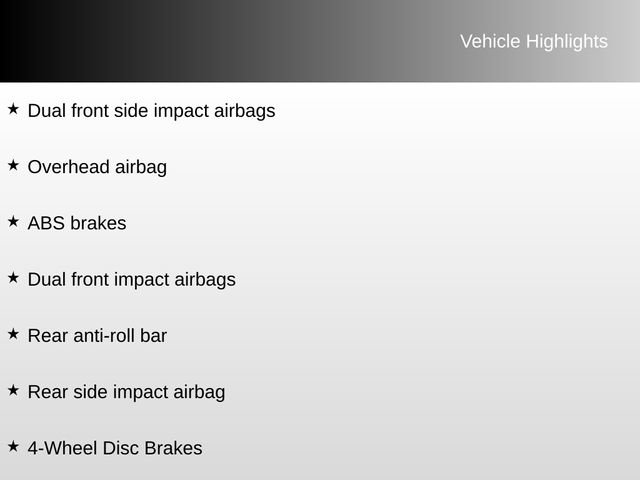This screenshot has height=480, width=640.
Task: Click the Dual front impact airbags text
Action: click(131, 279)
